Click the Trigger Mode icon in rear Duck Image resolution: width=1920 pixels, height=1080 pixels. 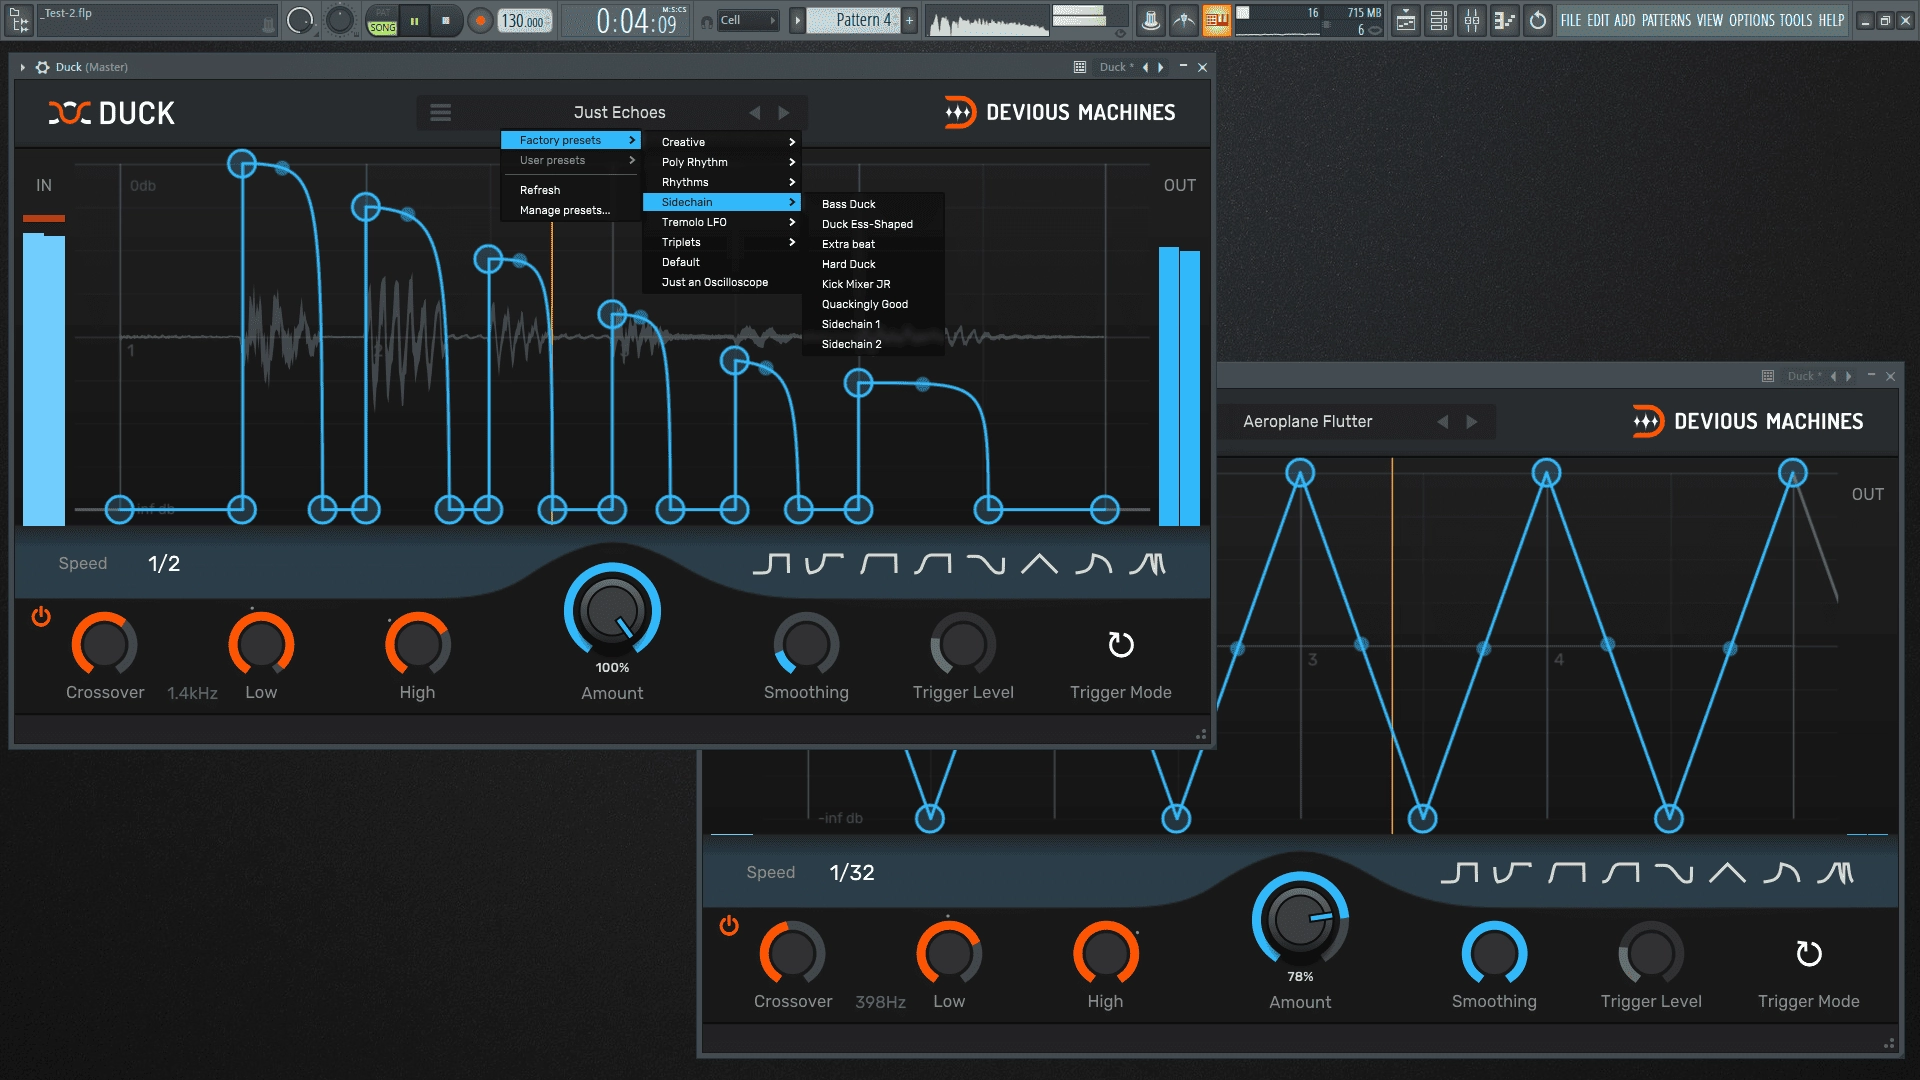(1809, 954)
